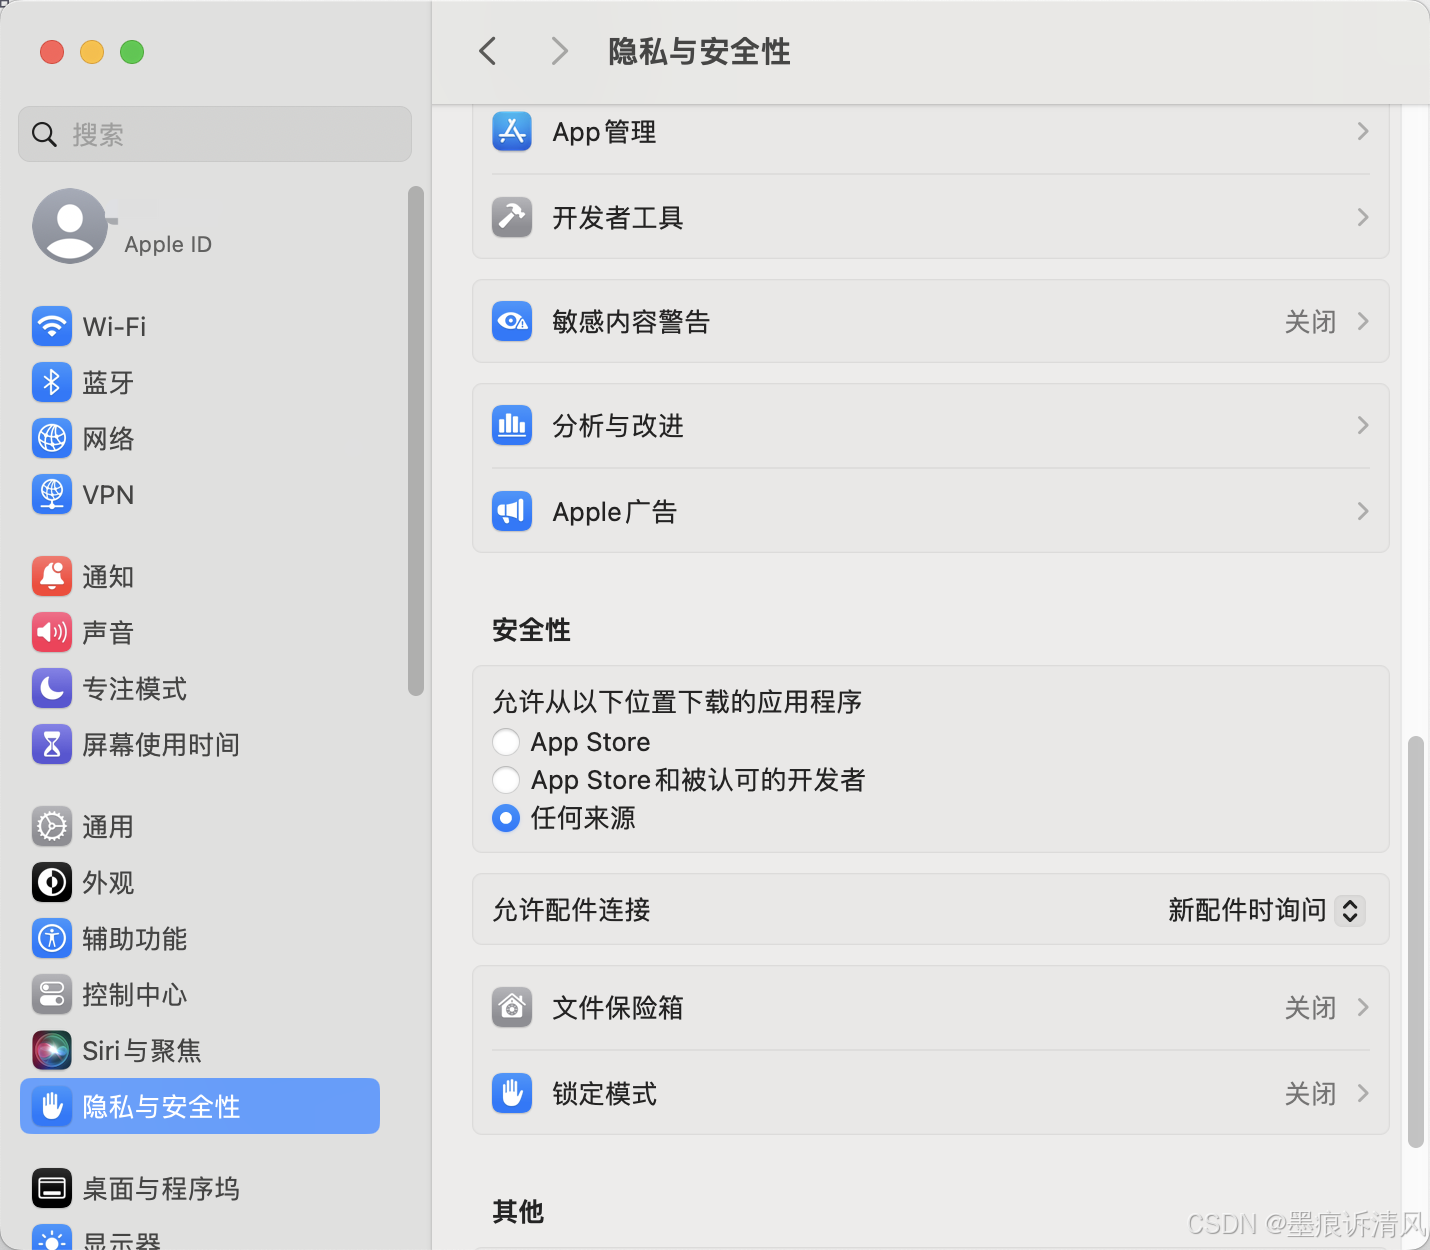Open Apple ID account text

[x=168, y=245]
